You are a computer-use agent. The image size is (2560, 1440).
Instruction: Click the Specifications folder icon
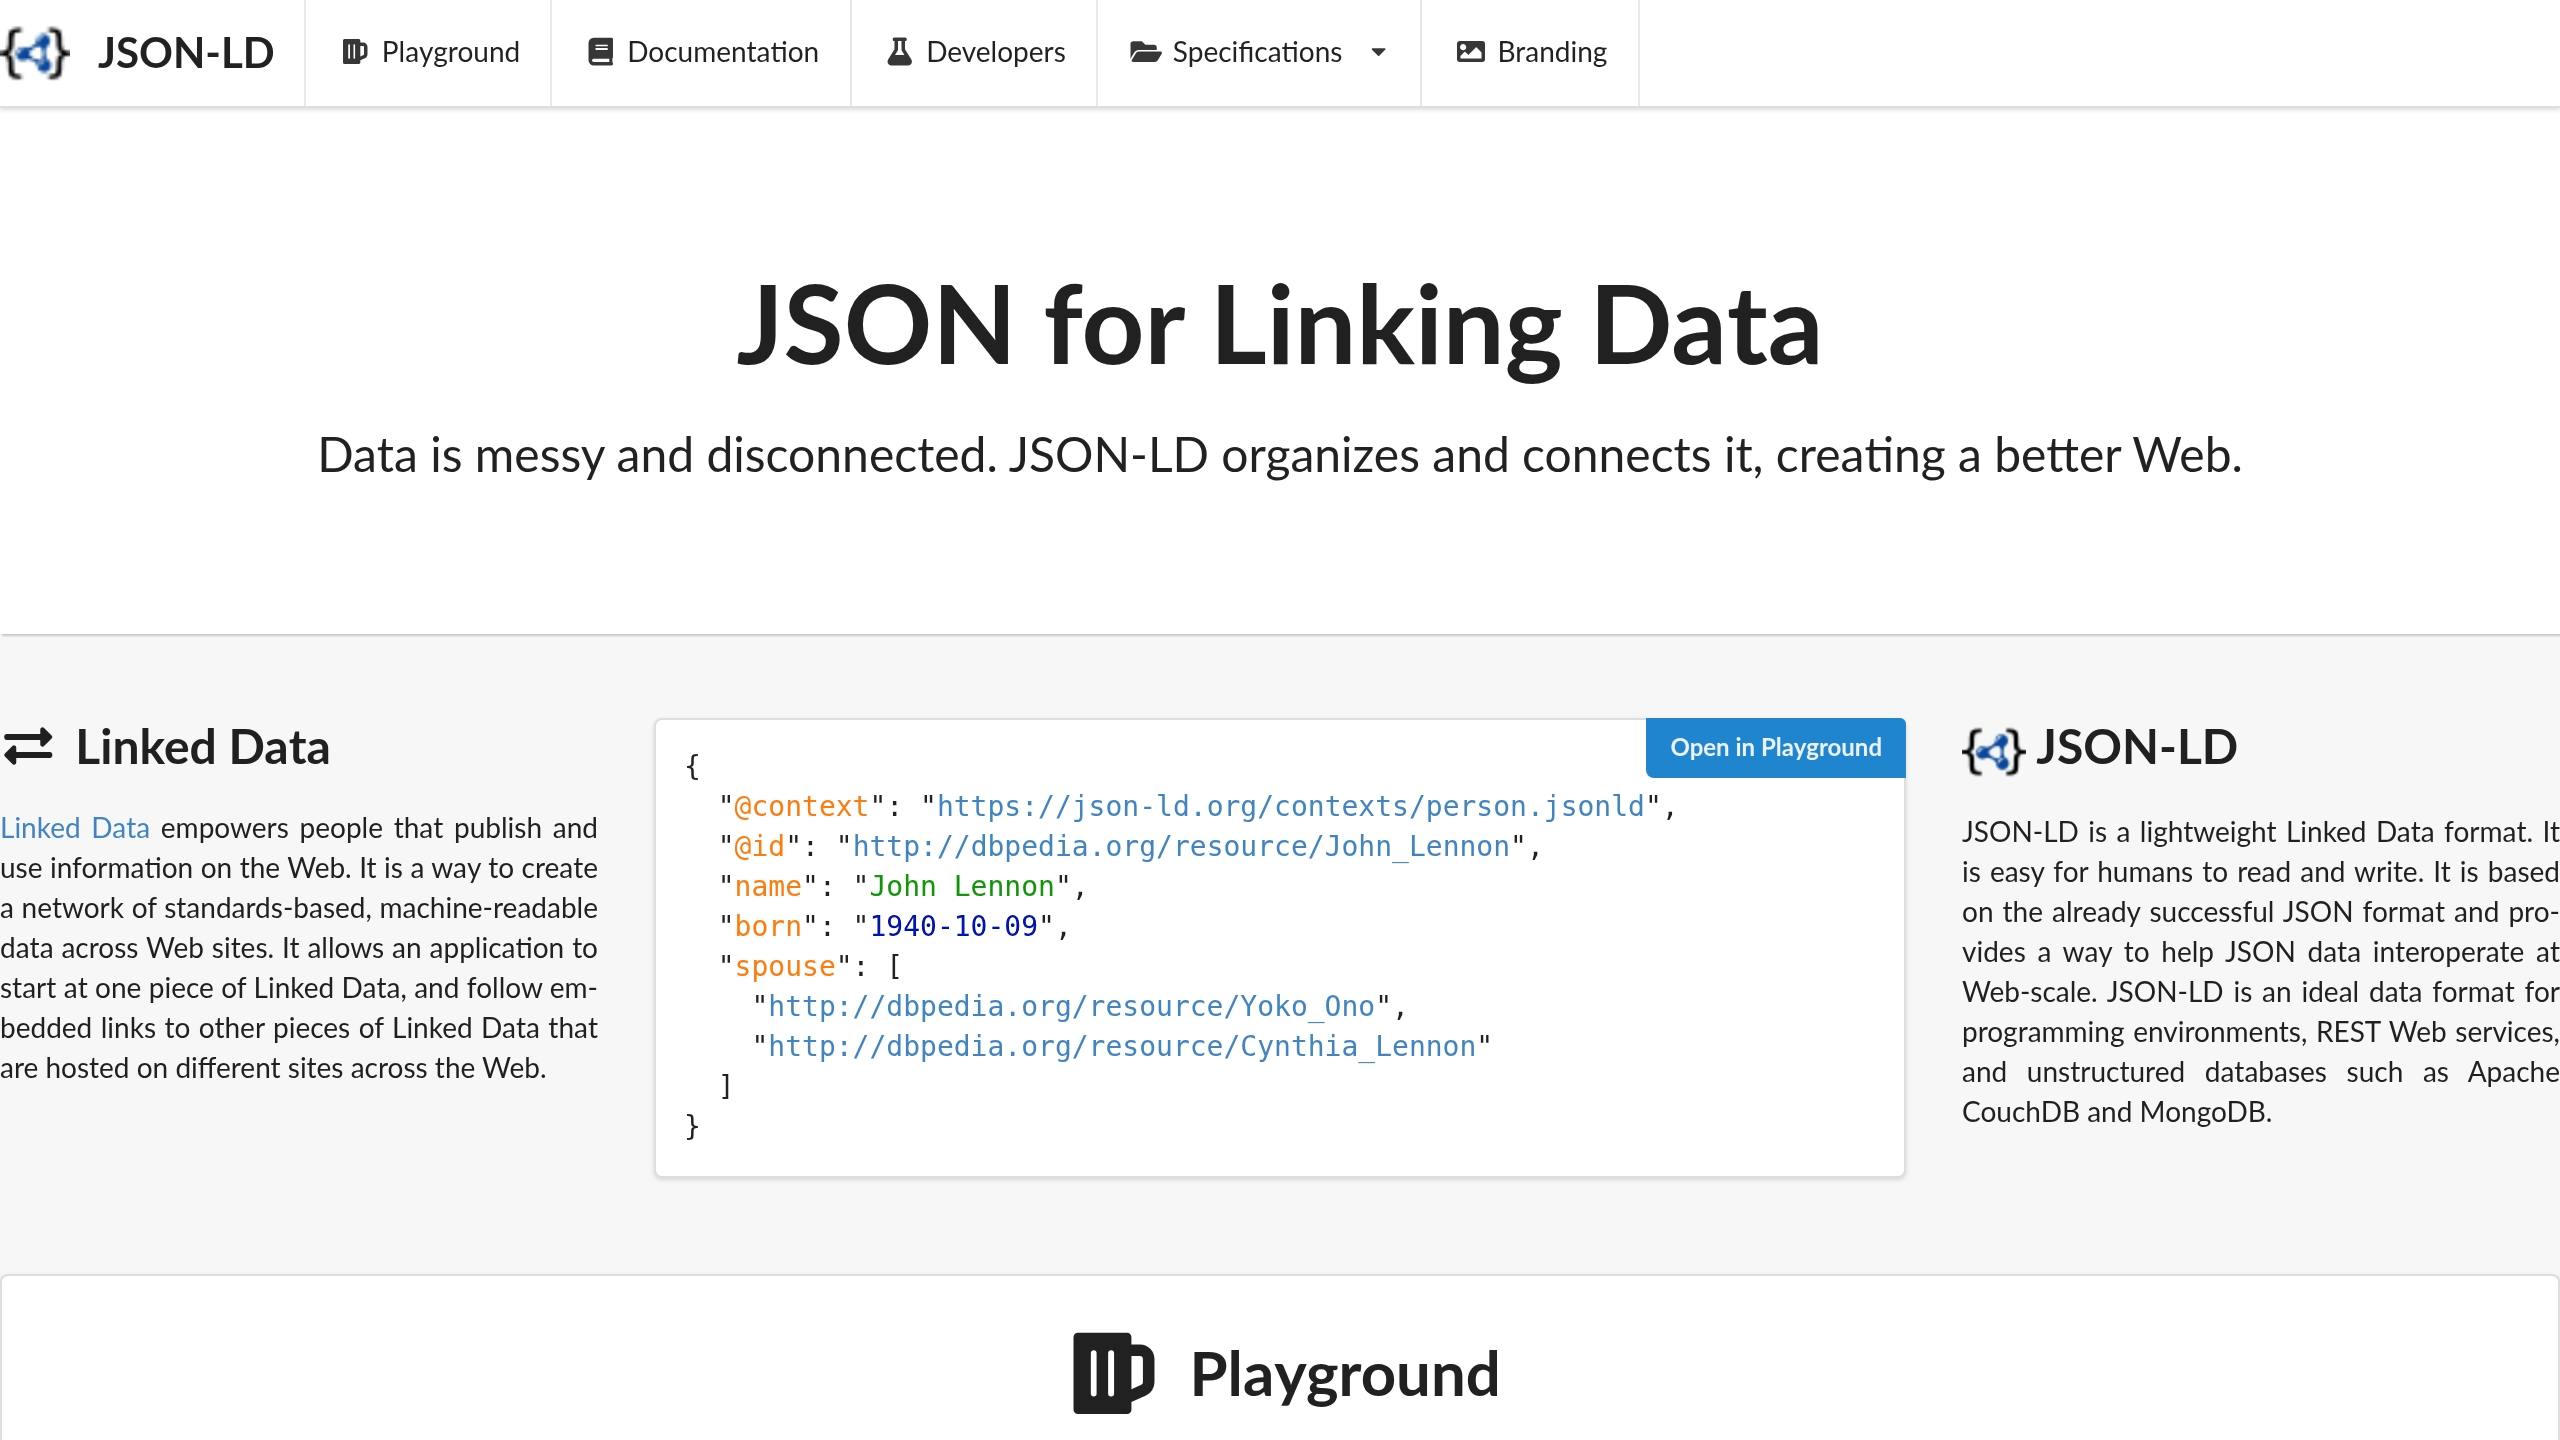(x=1145, y=52)
